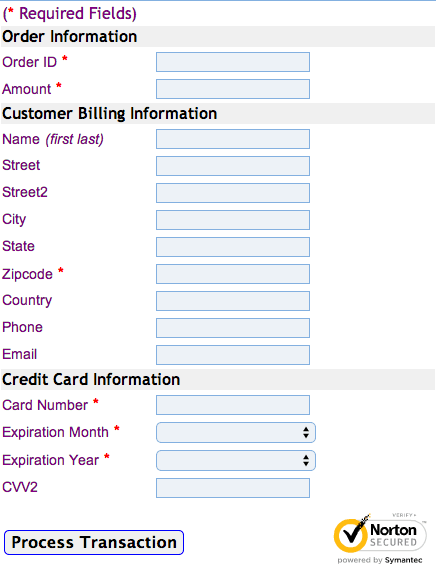The width and height of the screenshot is (436, 578).
Task: Select the Country text box
Action: click(233, 301)
